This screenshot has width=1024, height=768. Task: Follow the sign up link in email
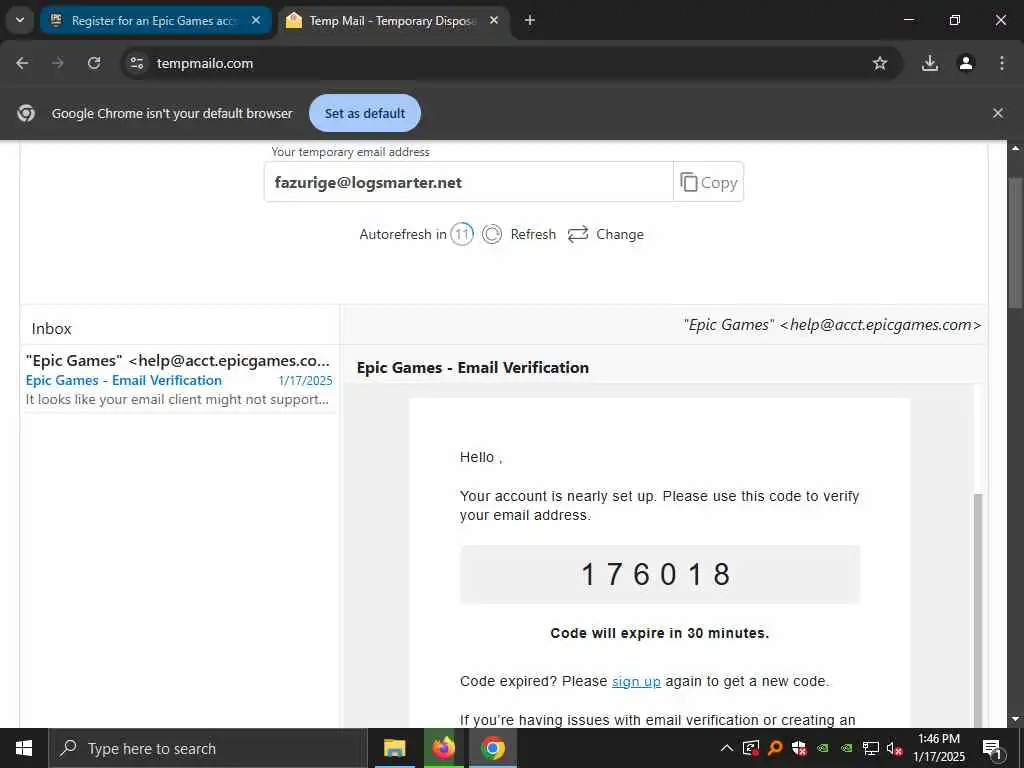(636, 681)
